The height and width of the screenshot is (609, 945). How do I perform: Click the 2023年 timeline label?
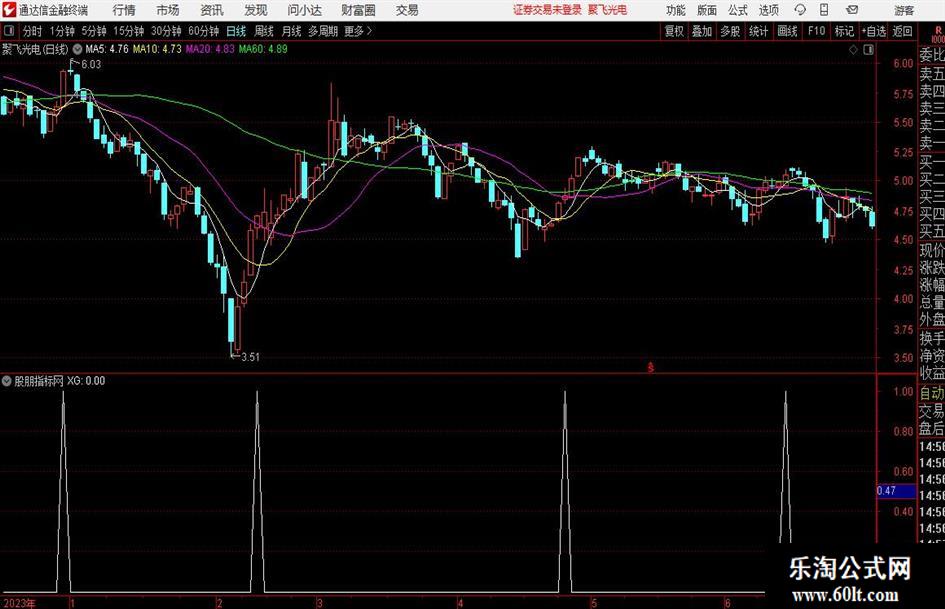19,603
